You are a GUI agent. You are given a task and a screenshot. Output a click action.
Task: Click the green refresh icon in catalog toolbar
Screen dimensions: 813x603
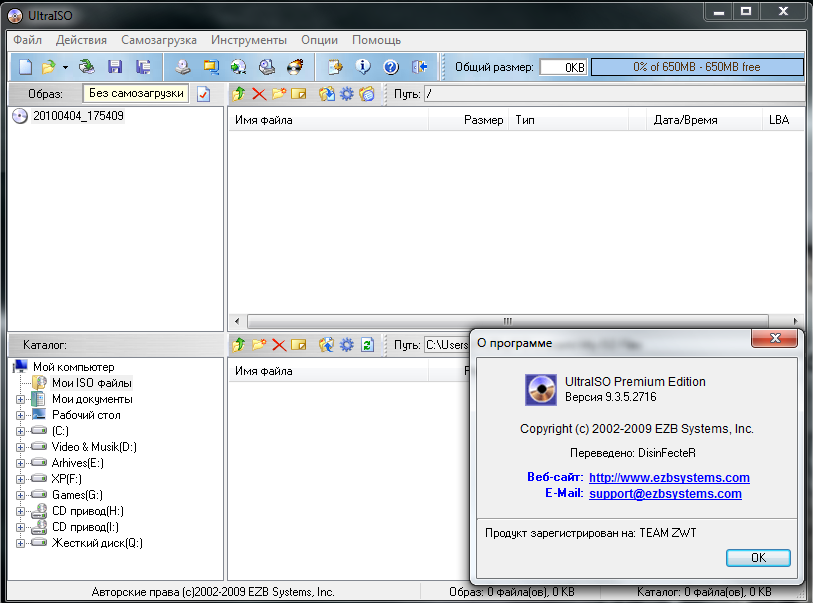point(367,345)
